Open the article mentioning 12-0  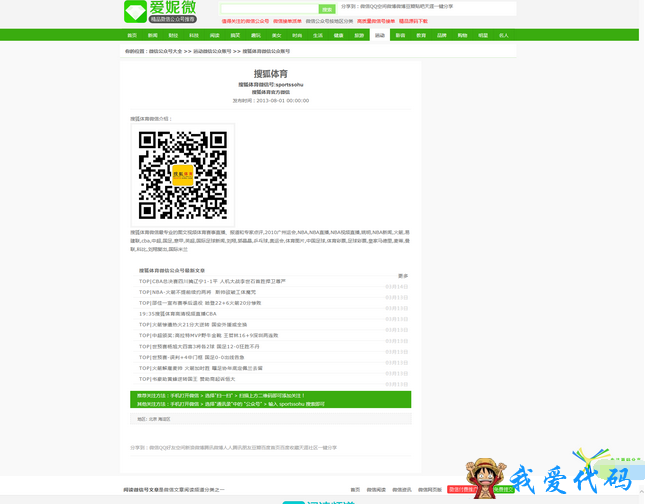pyautogui.click(x=199, y=346)
